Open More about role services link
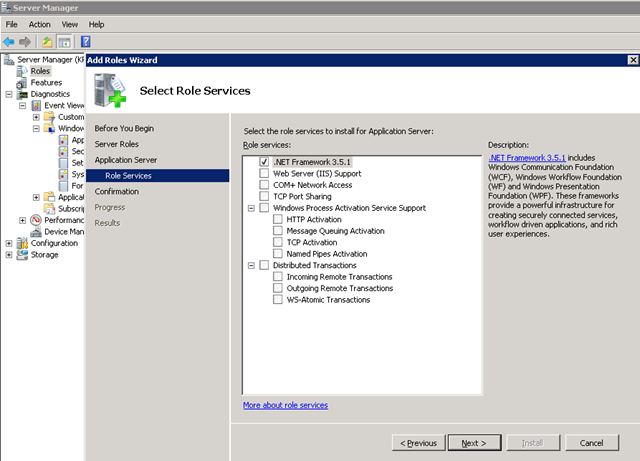Screen dimensions: 640x461 pyautogui.click(x=285, y=405)
